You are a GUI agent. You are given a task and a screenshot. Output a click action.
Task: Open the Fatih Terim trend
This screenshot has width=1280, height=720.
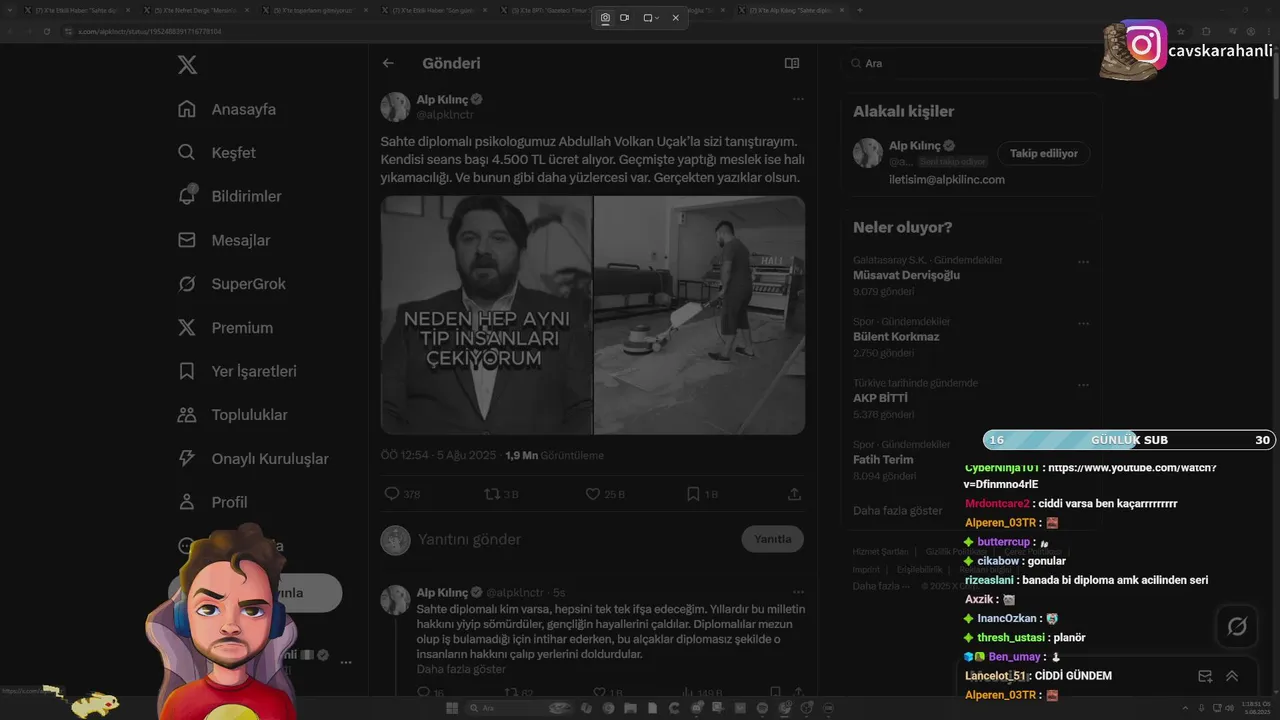coord(883,459)
